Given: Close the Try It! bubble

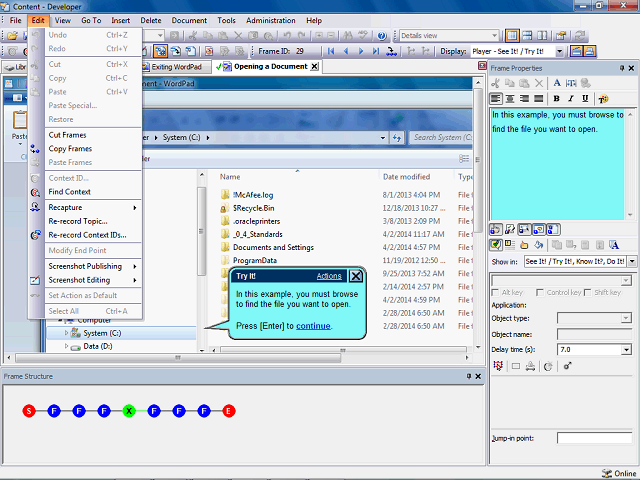Looking at the screenshot, I should (356, 276).
